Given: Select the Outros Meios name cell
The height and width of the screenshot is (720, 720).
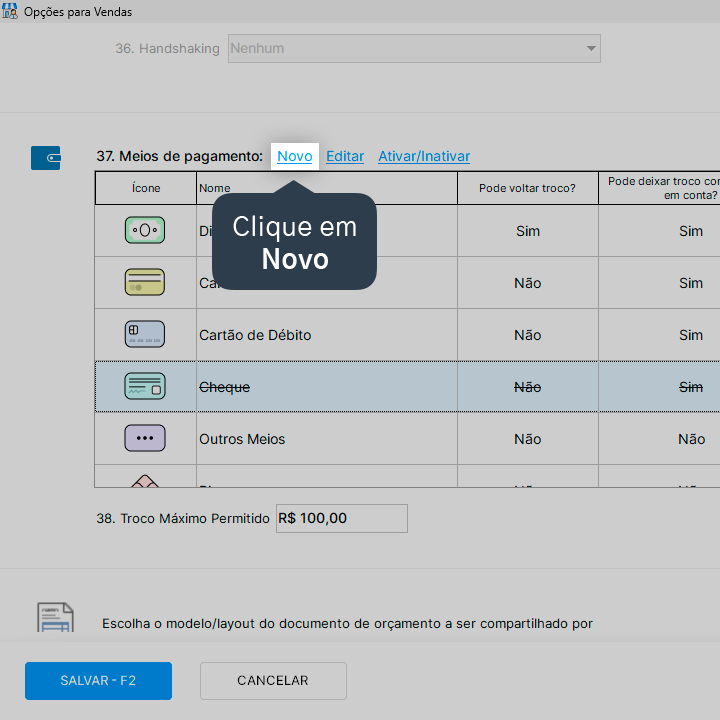Looking at the screenshot, I should pyautogui.click(x=326, y=439).
